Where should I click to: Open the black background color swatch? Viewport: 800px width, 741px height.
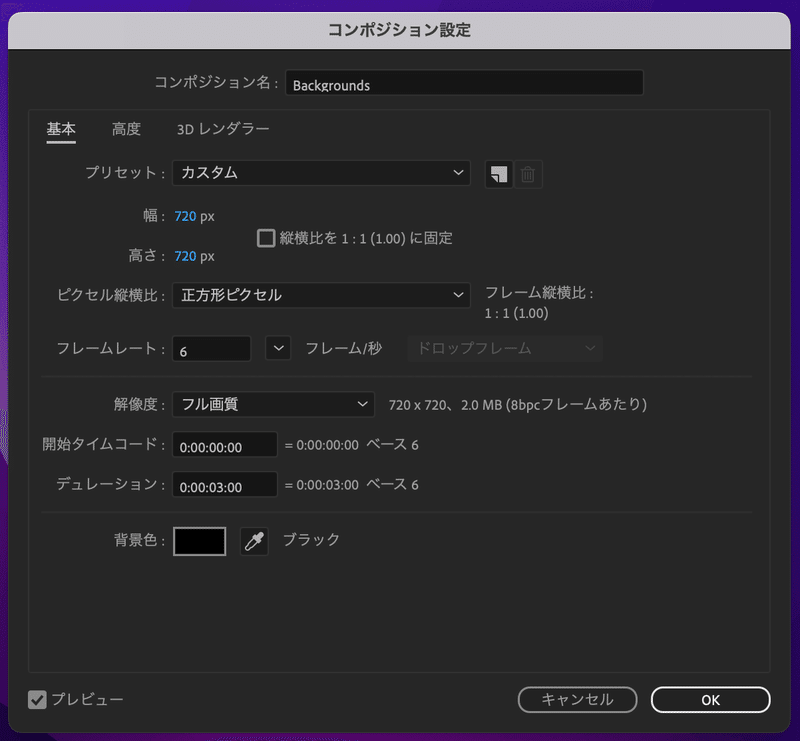click(x=199, y=541)
